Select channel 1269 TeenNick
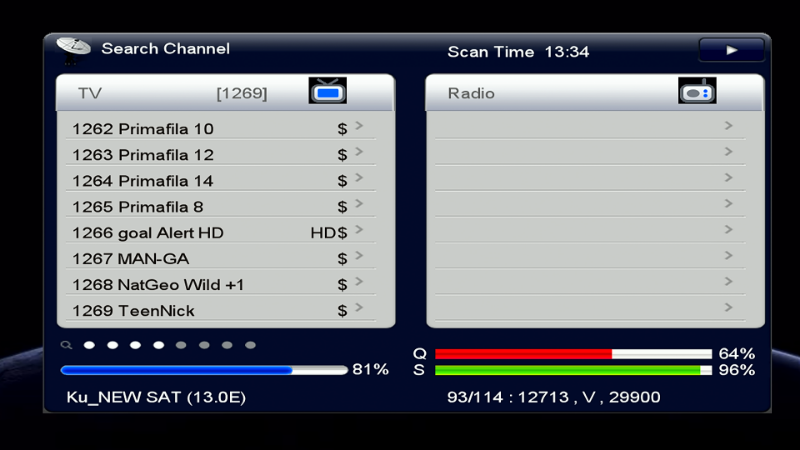 221,308
